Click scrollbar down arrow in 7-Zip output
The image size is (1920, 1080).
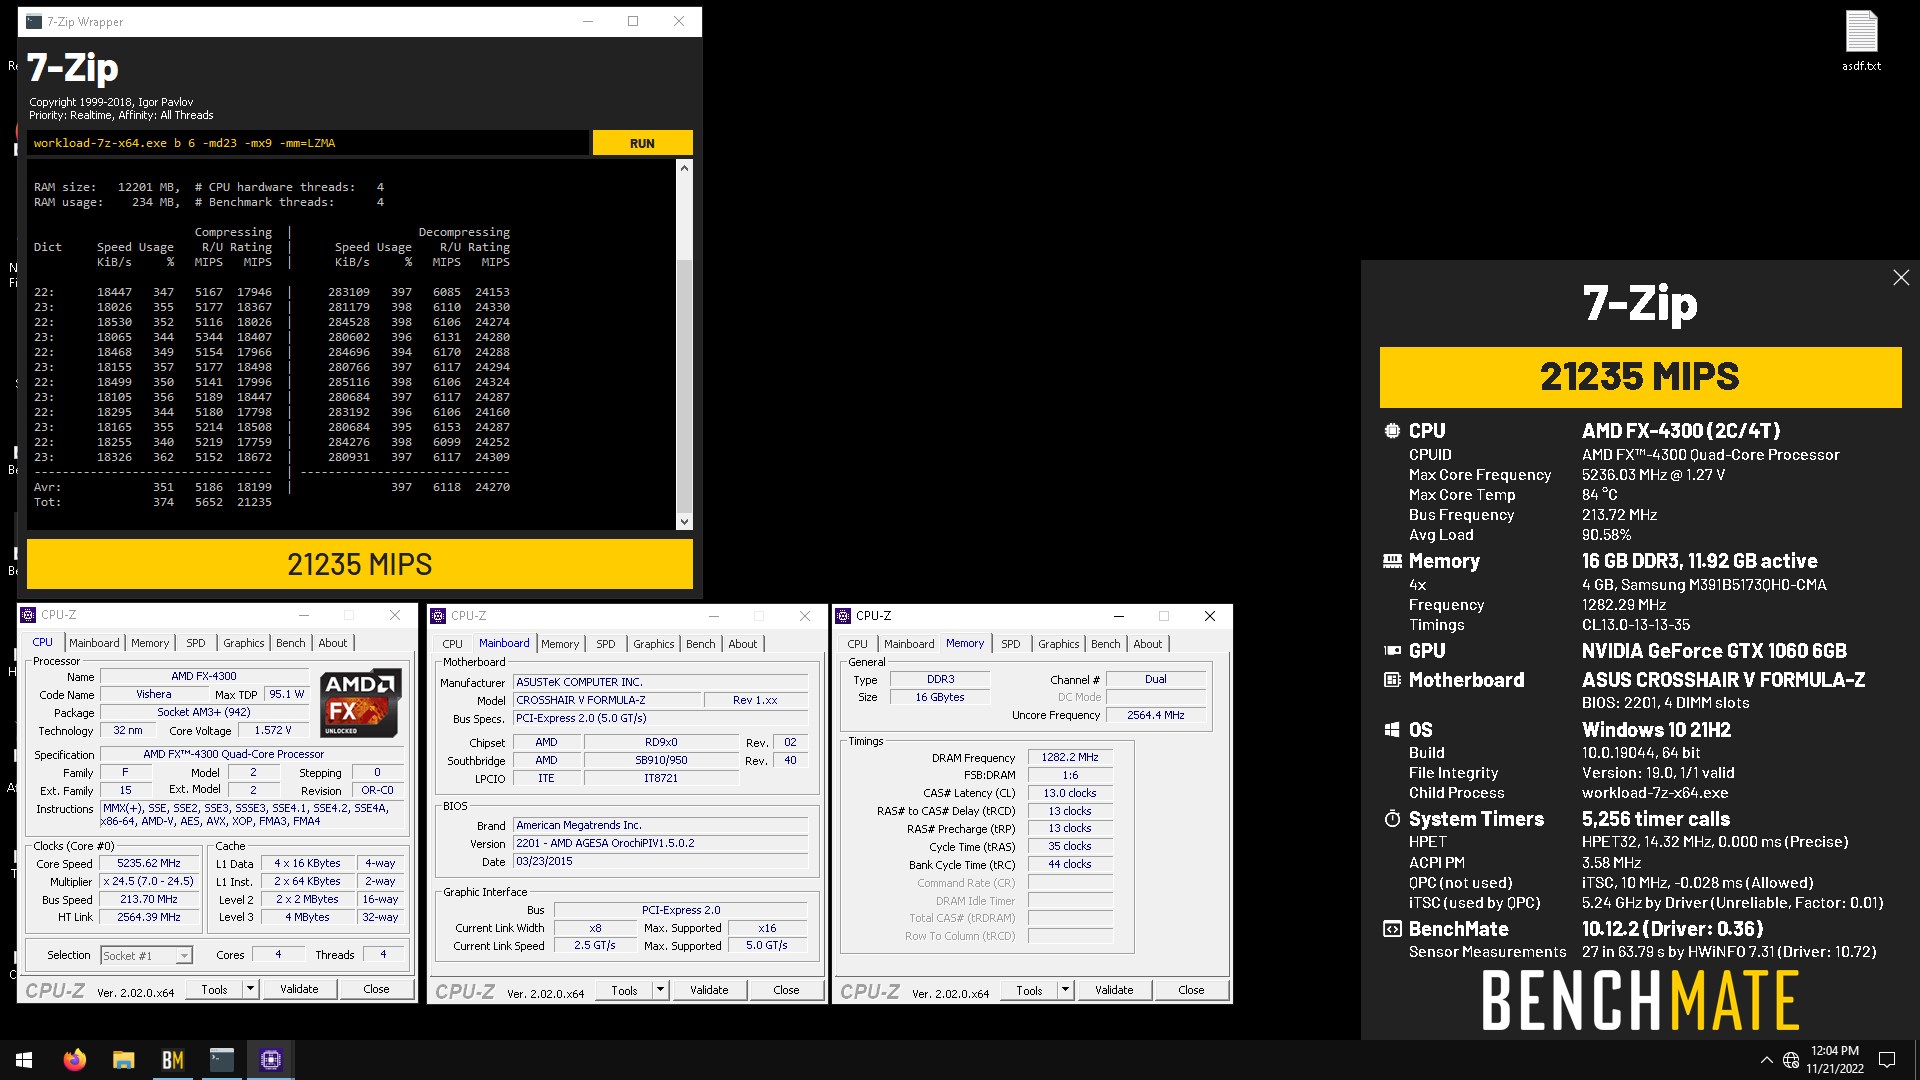pos(684,521)
